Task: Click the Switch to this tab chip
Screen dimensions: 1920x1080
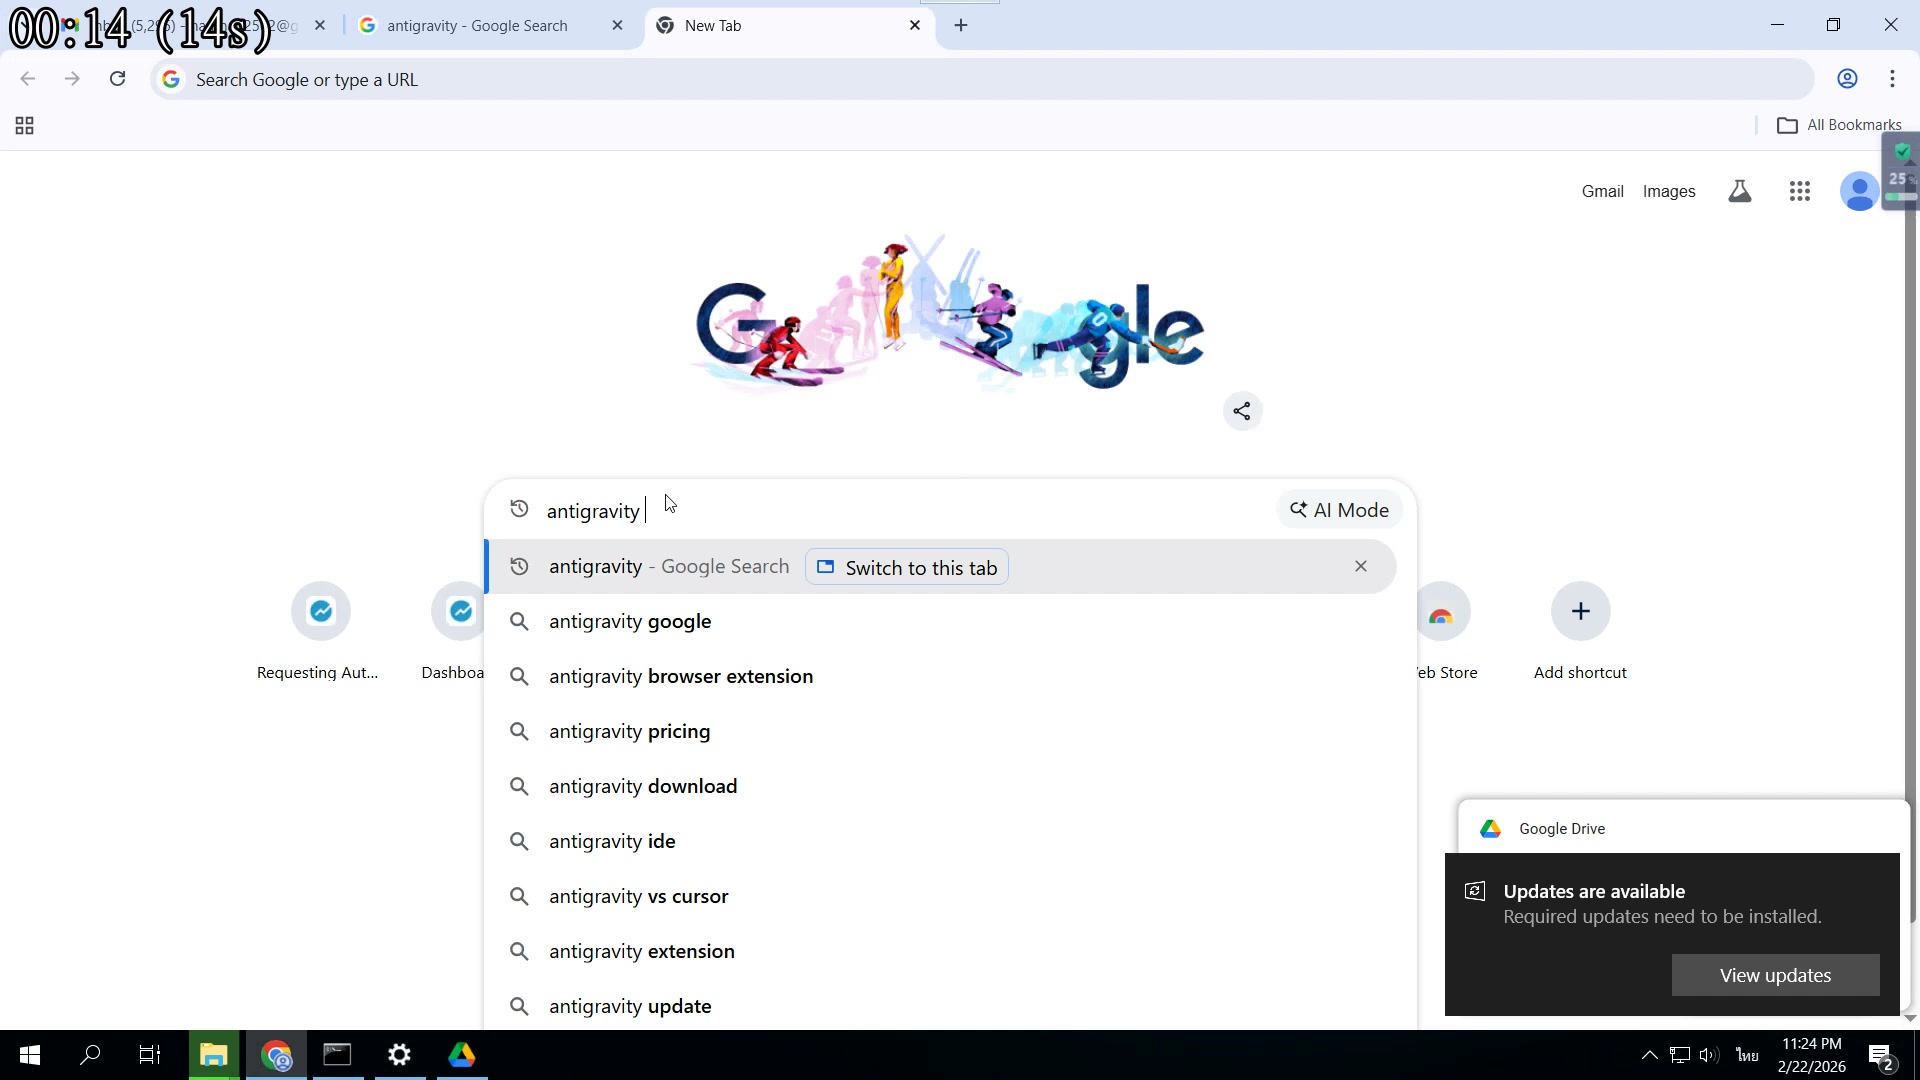Action: coord(906,567)
